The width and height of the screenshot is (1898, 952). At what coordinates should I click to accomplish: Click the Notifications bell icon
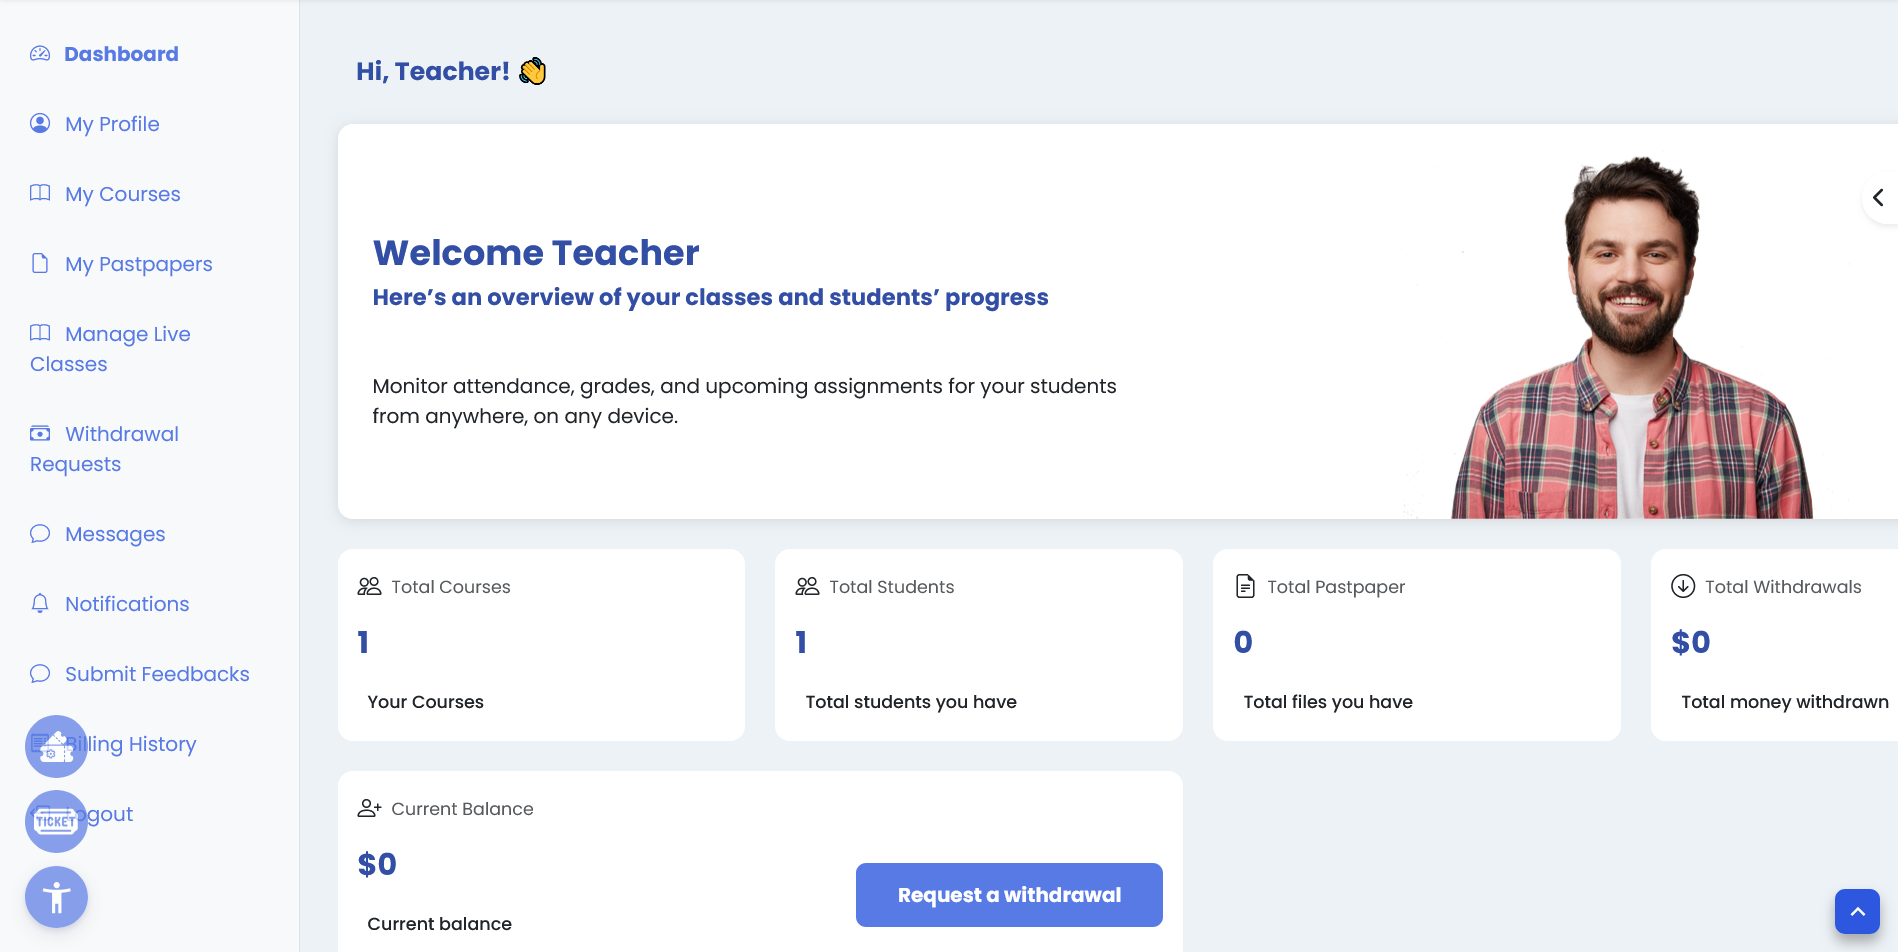click(x=40, y=603)
